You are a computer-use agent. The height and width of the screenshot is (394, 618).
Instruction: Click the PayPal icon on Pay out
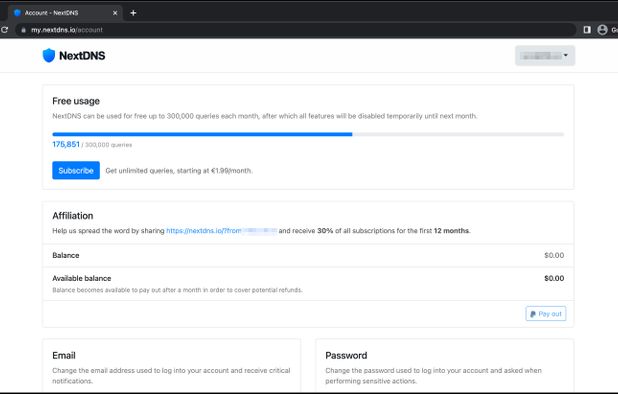(x=533, y=314)
